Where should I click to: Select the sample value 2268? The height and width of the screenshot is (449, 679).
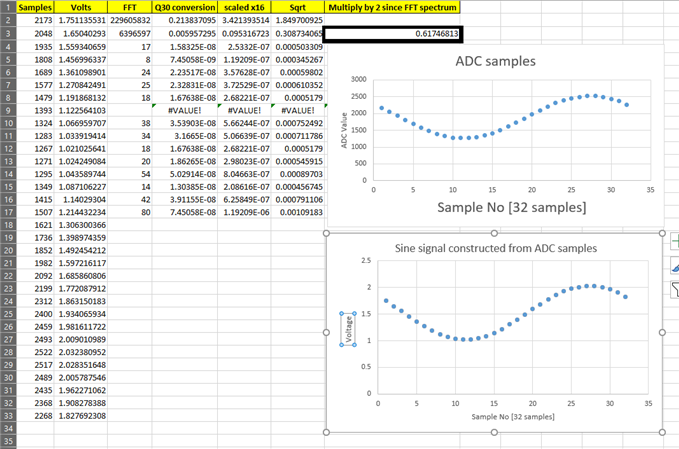35,416
